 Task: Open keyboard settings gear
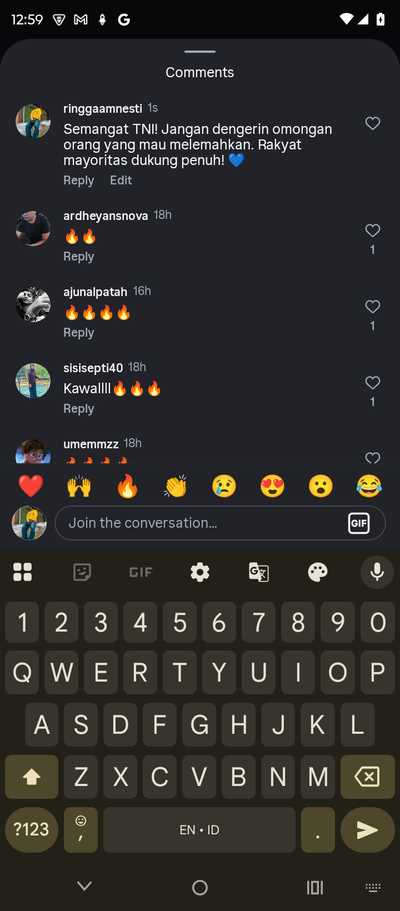click(200, 573)
